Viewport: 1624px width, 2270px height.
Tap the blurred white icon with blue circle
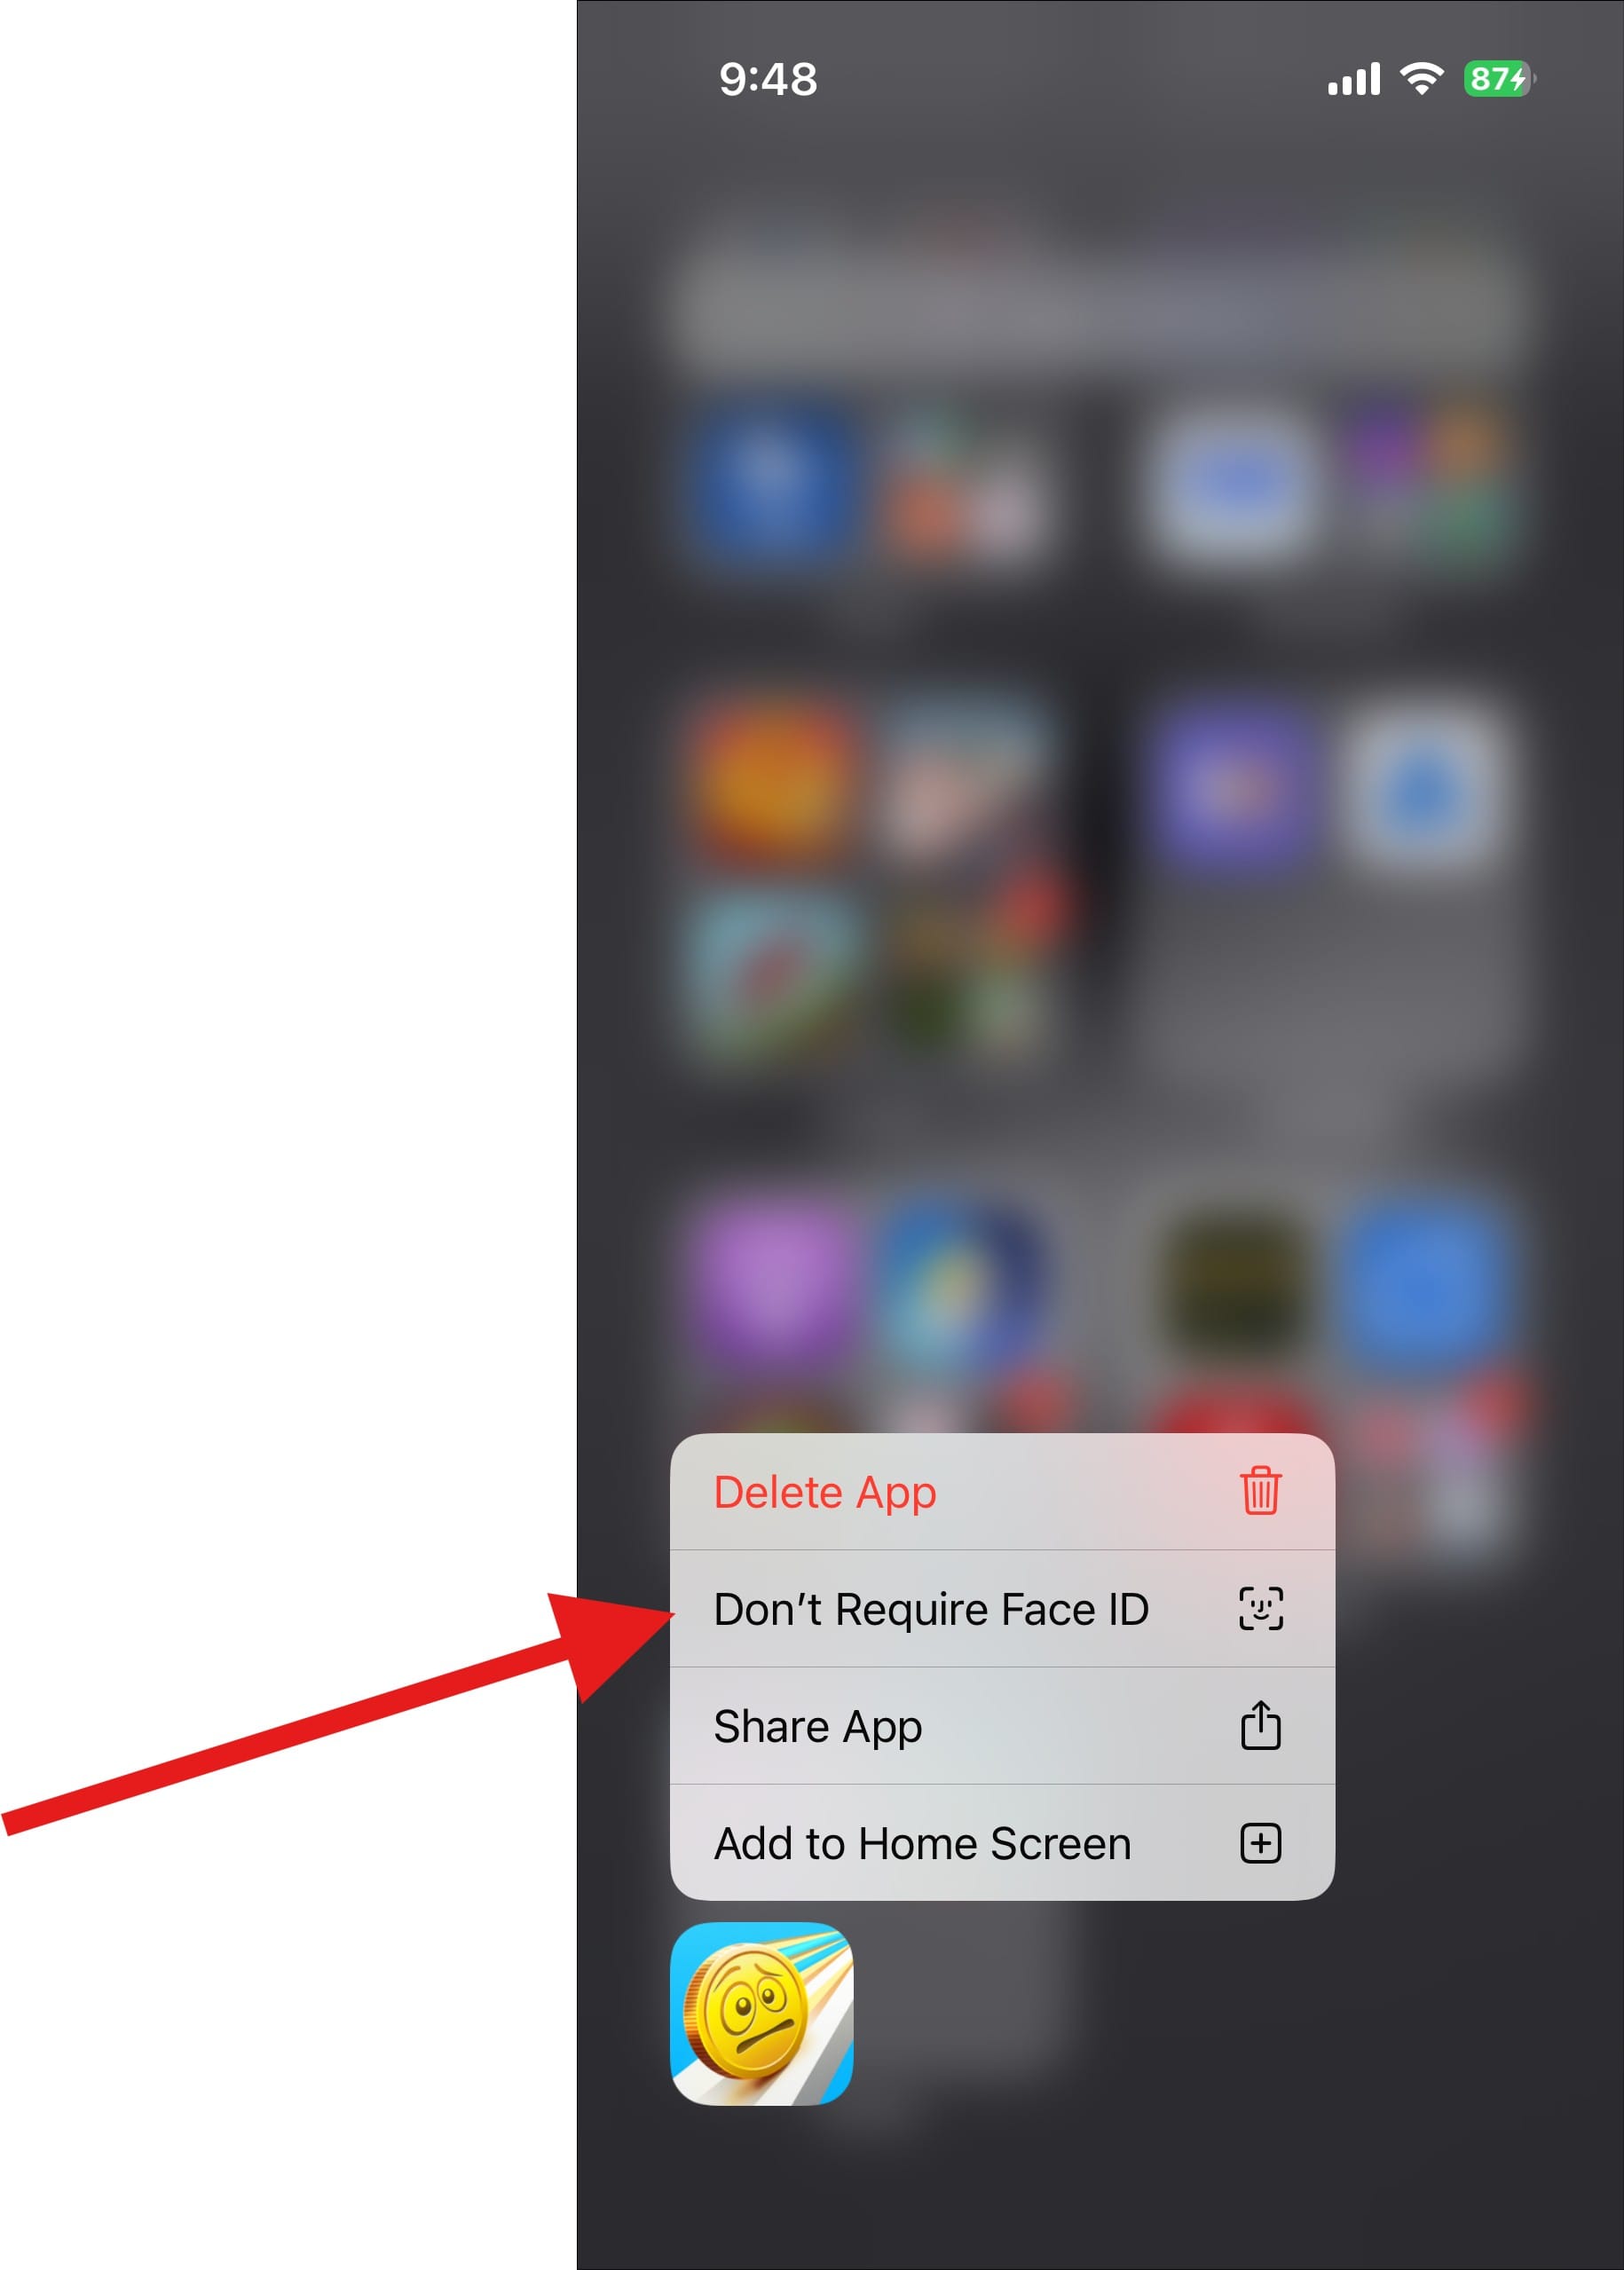[1422, 785]
